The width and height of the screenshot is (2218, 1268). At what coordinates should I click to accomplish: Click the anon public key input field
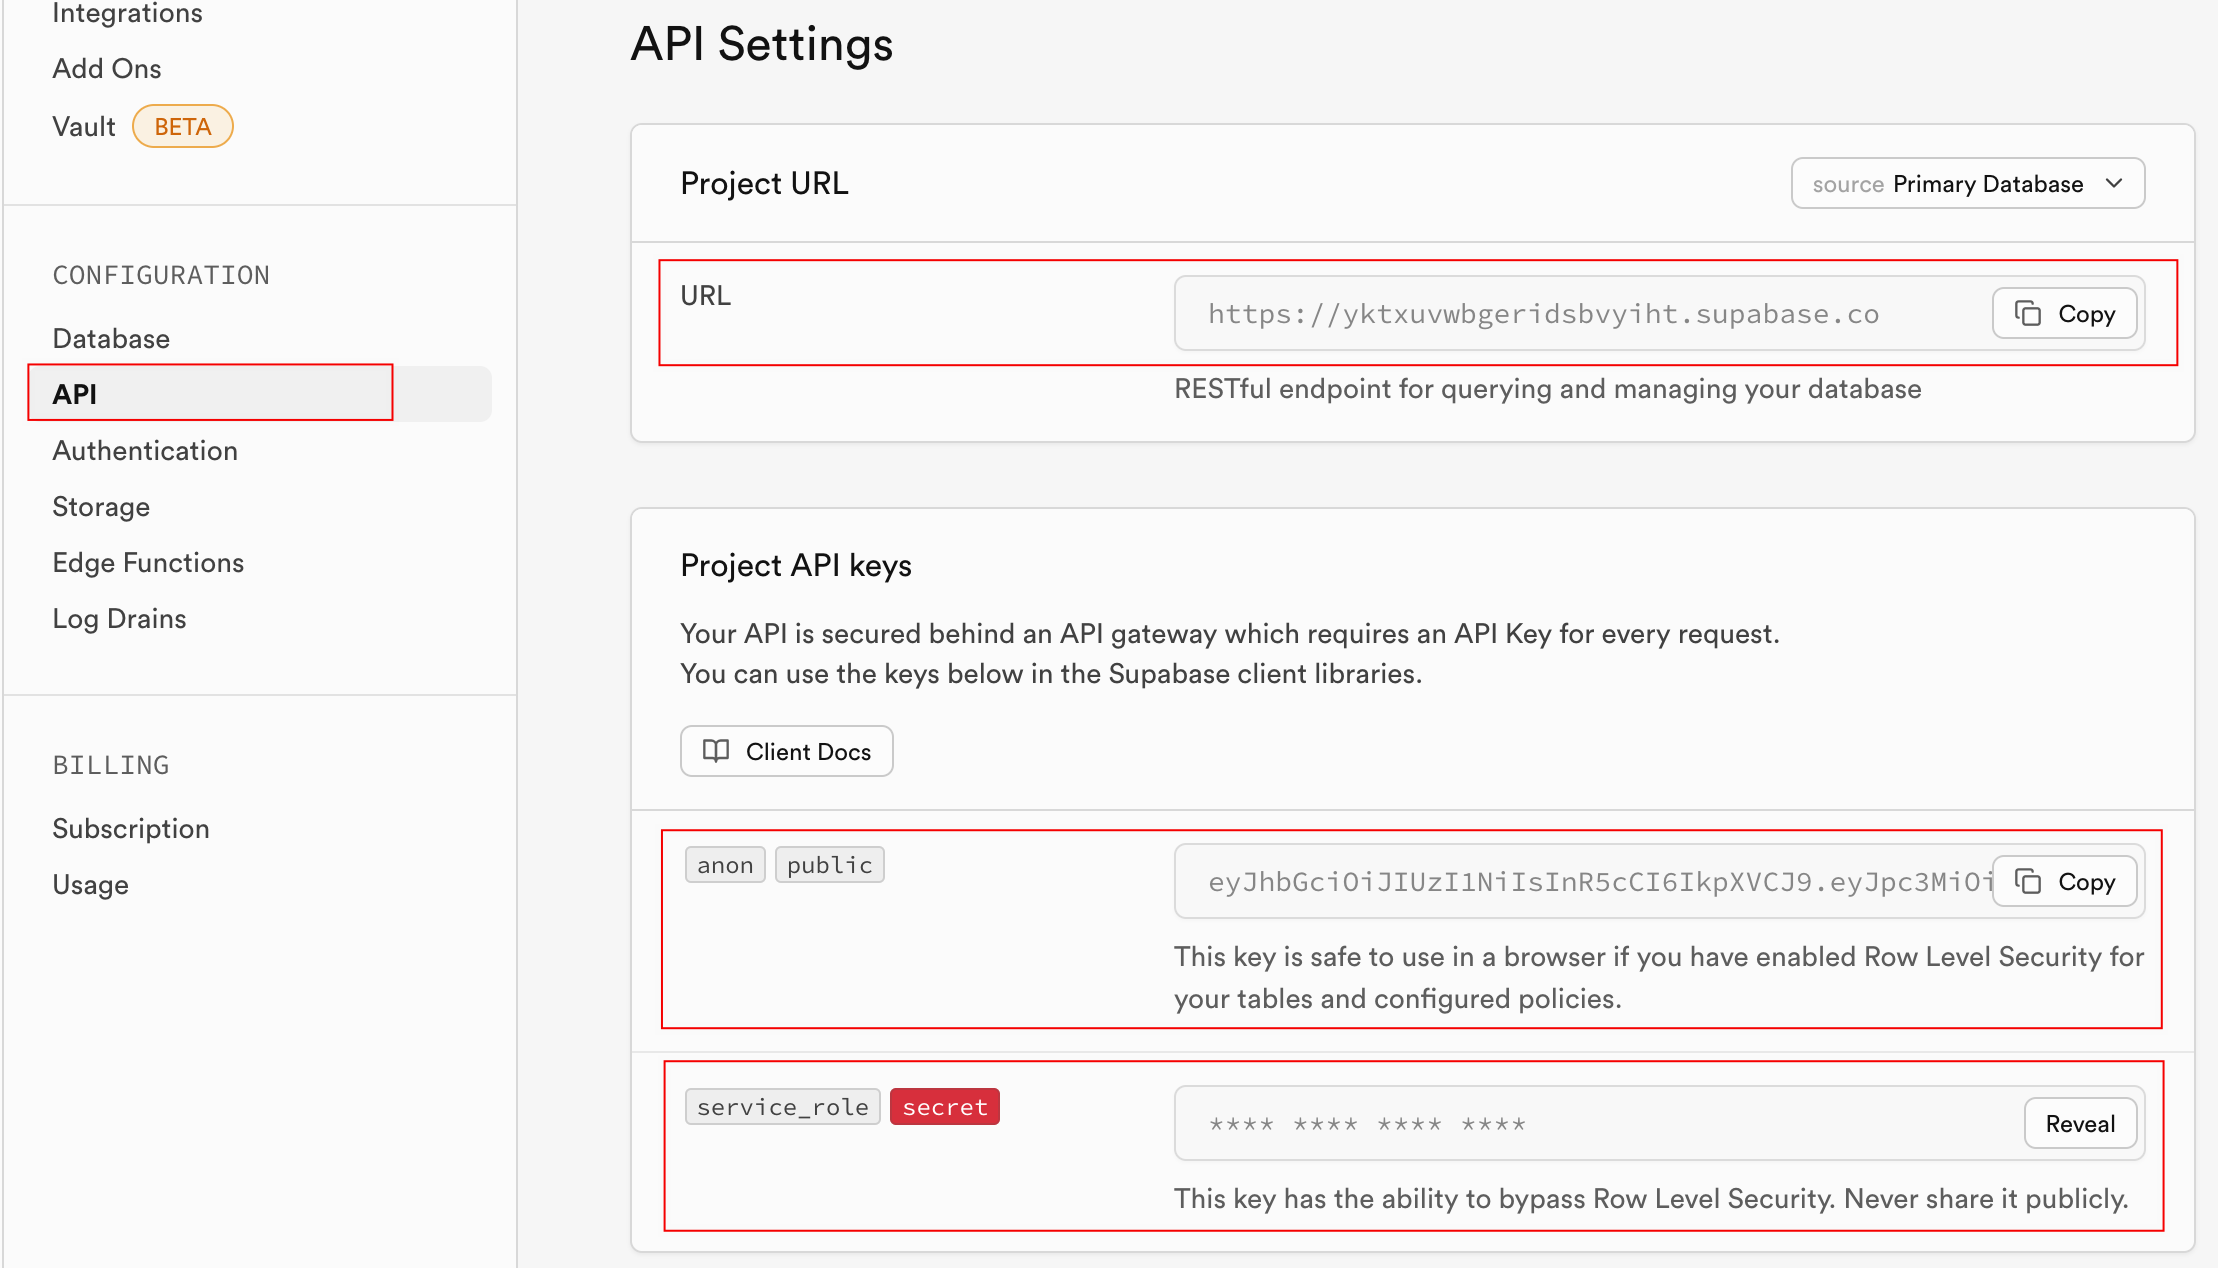coord(1584,879)
